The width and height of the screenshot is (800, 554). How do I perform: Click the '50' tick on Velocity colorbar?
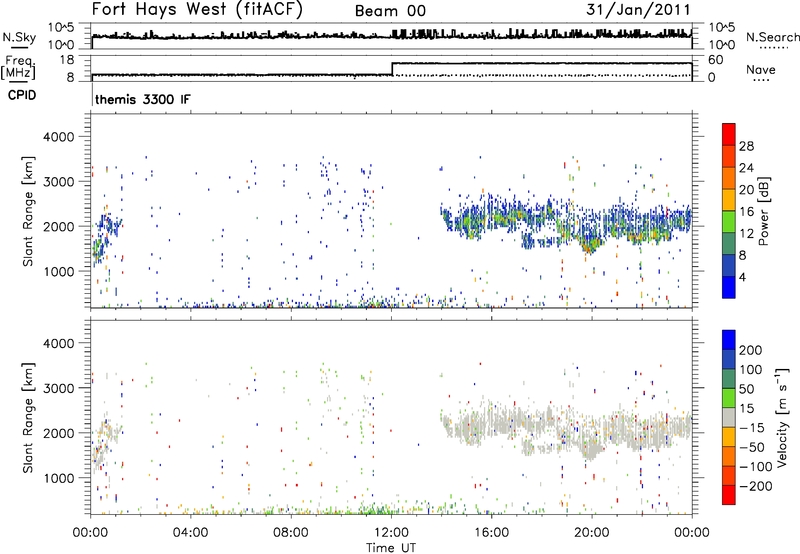(746, 389)
